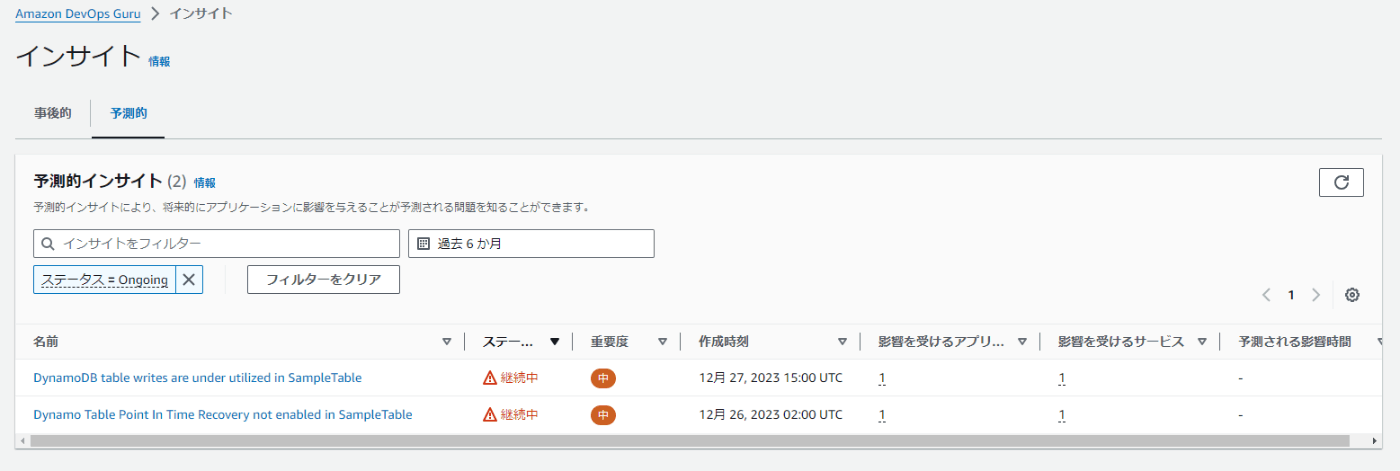This screenshot has width=1400, height=471.
Task: Remove the ステータス = Ongoing filter token
Action: coord(189,279)
